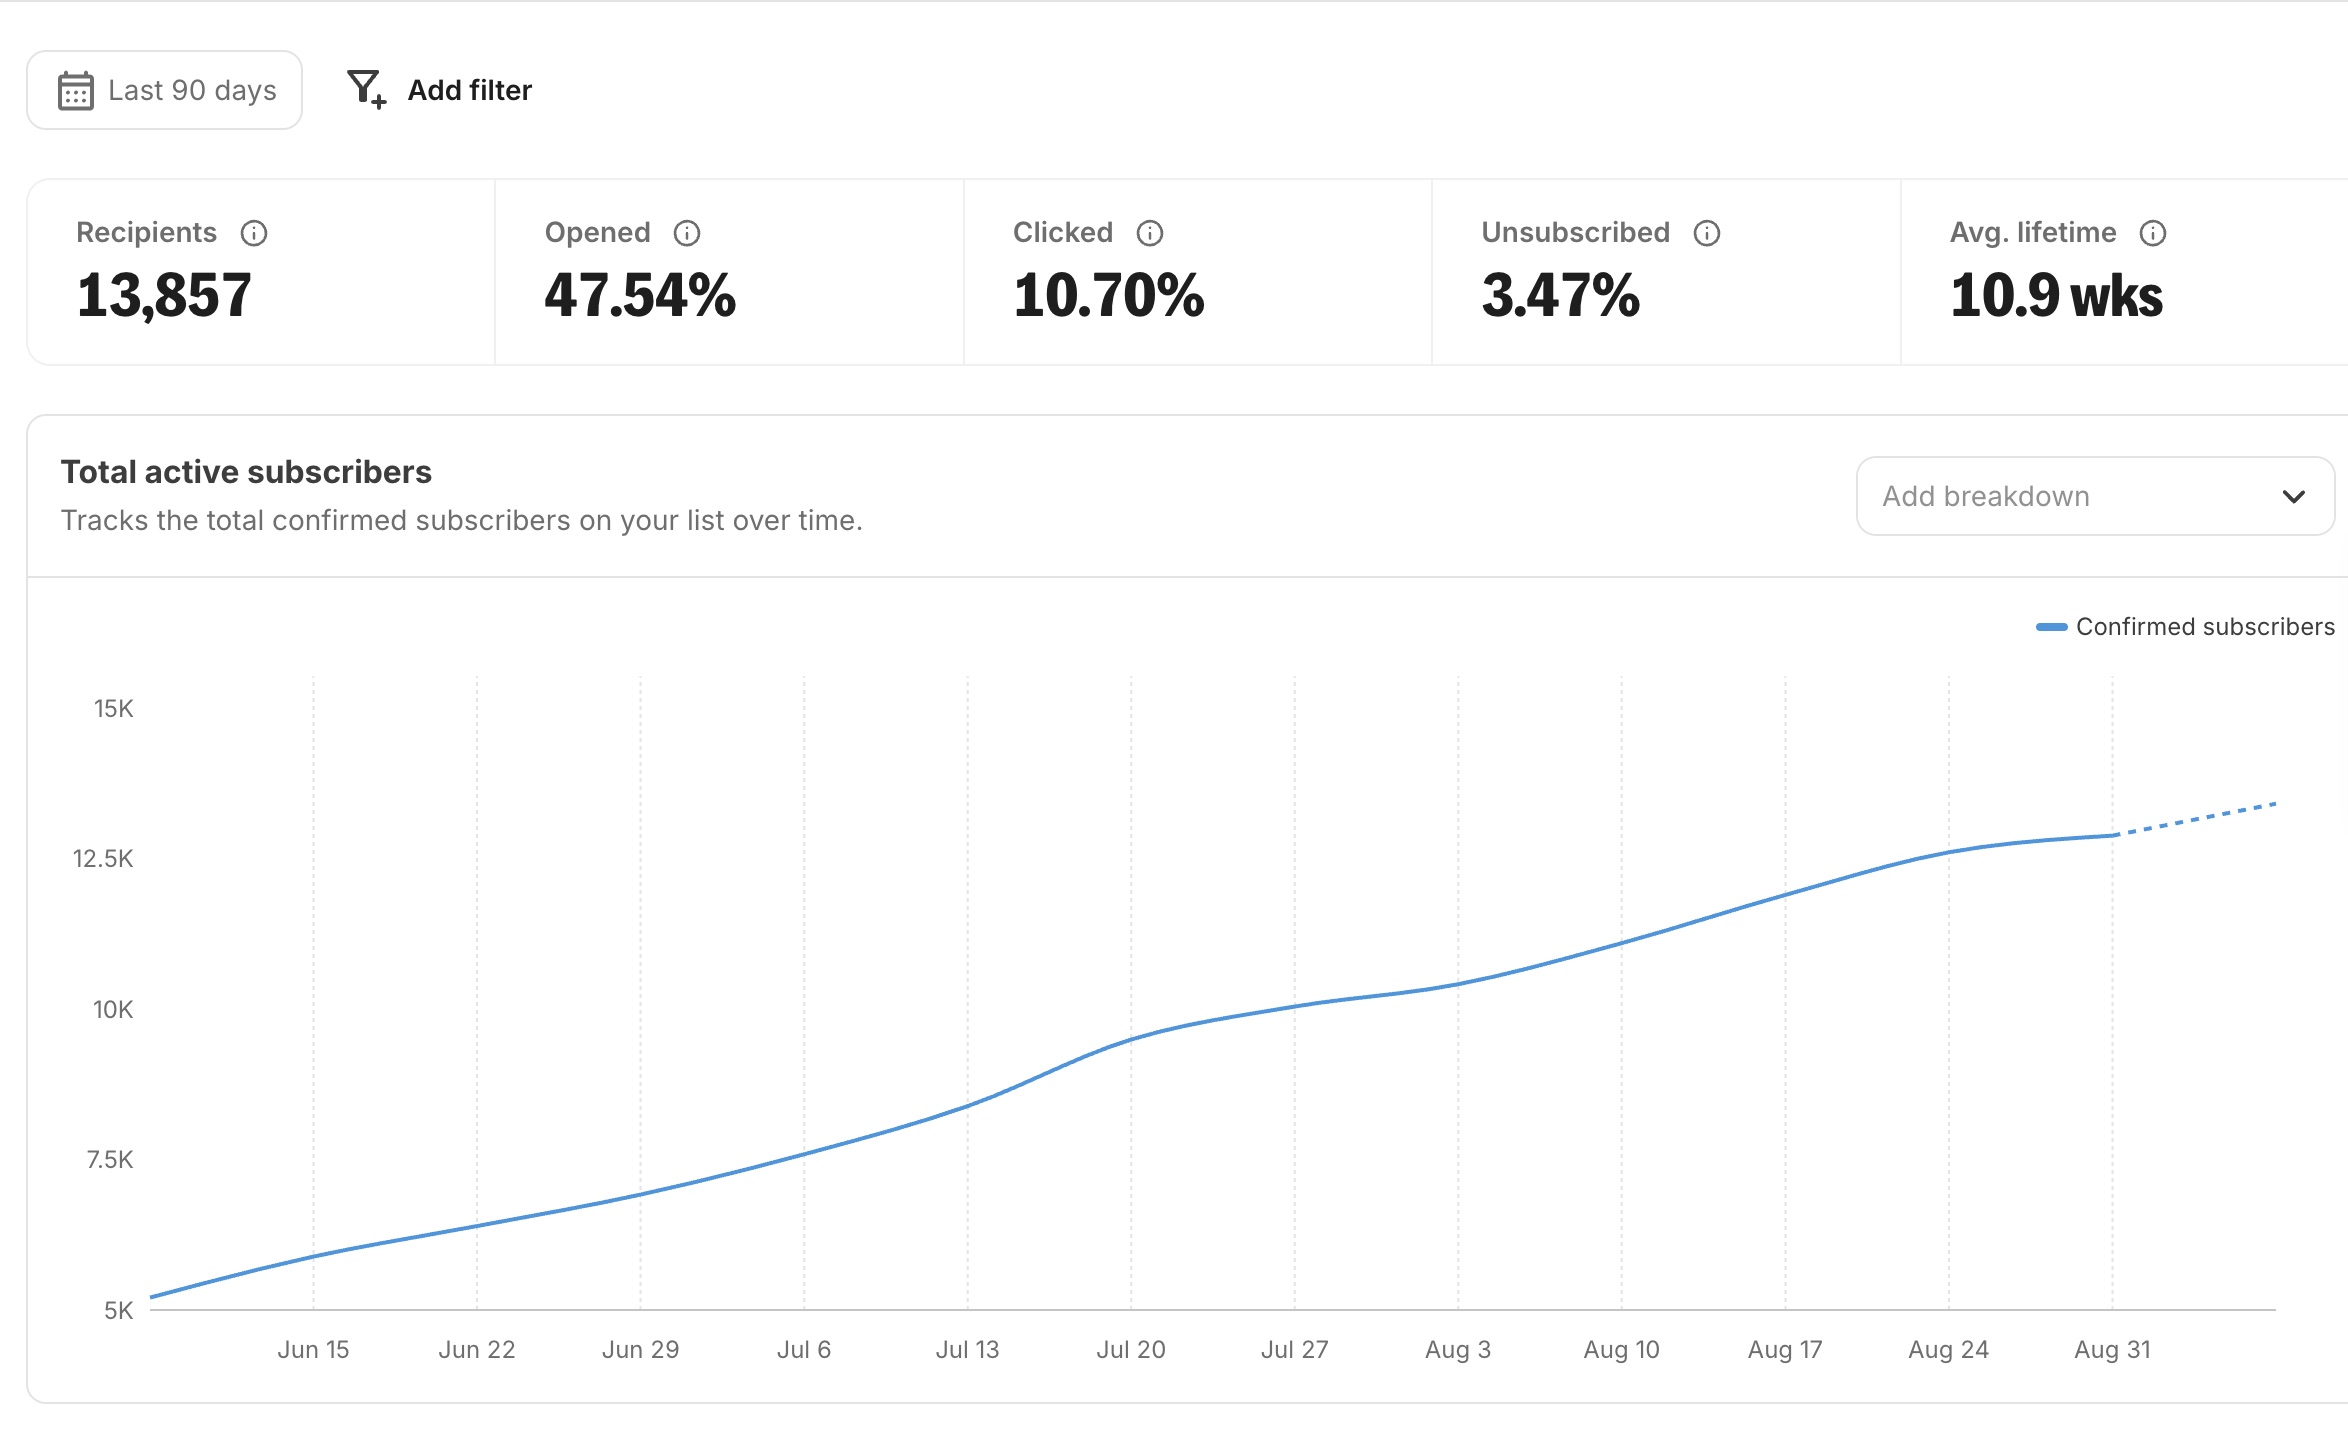Click the Aug 24 axis label

pos(1948,1350)
